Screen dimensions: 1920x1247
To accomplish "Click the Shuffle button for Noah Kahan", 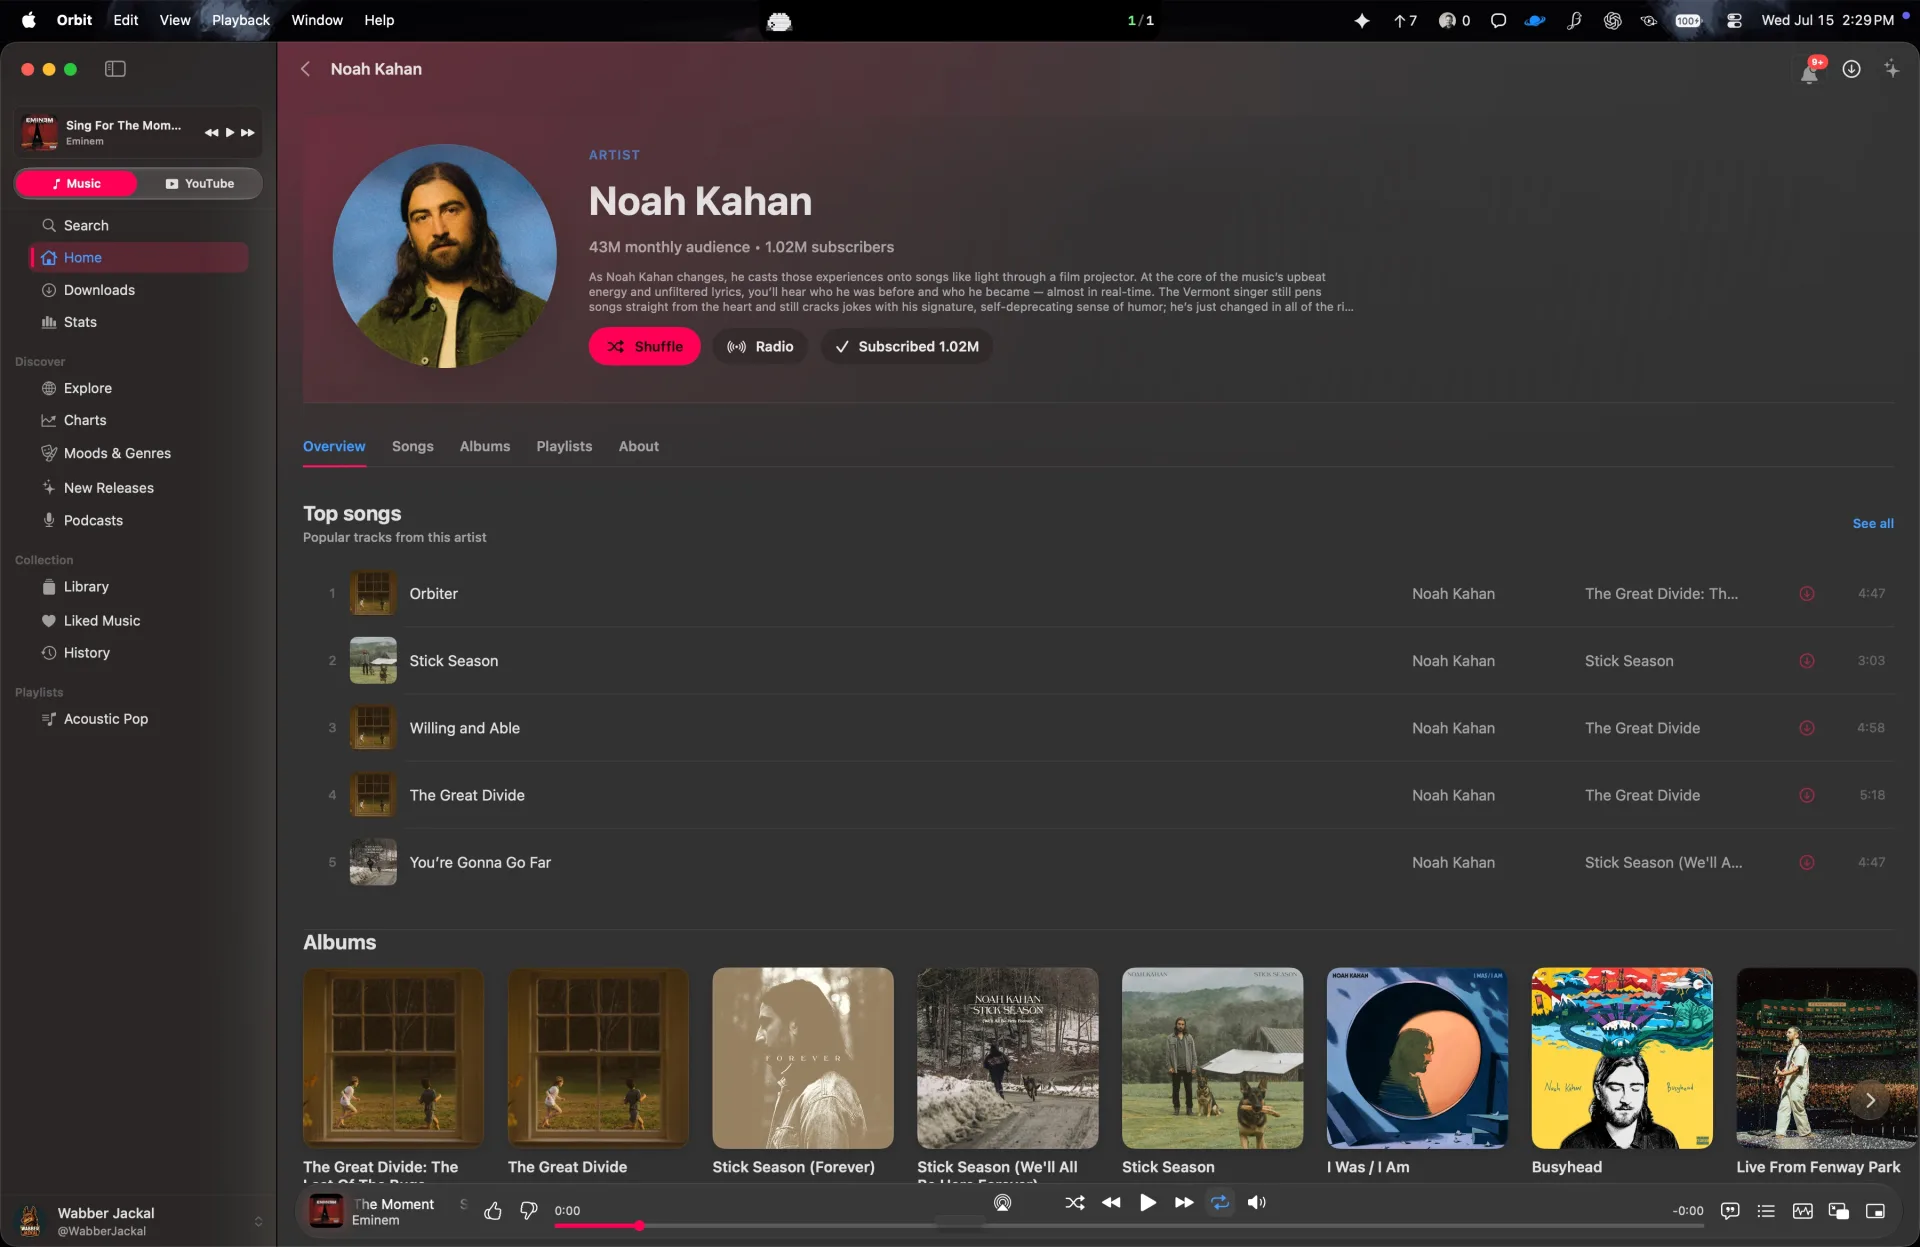I will coord(644,347).
